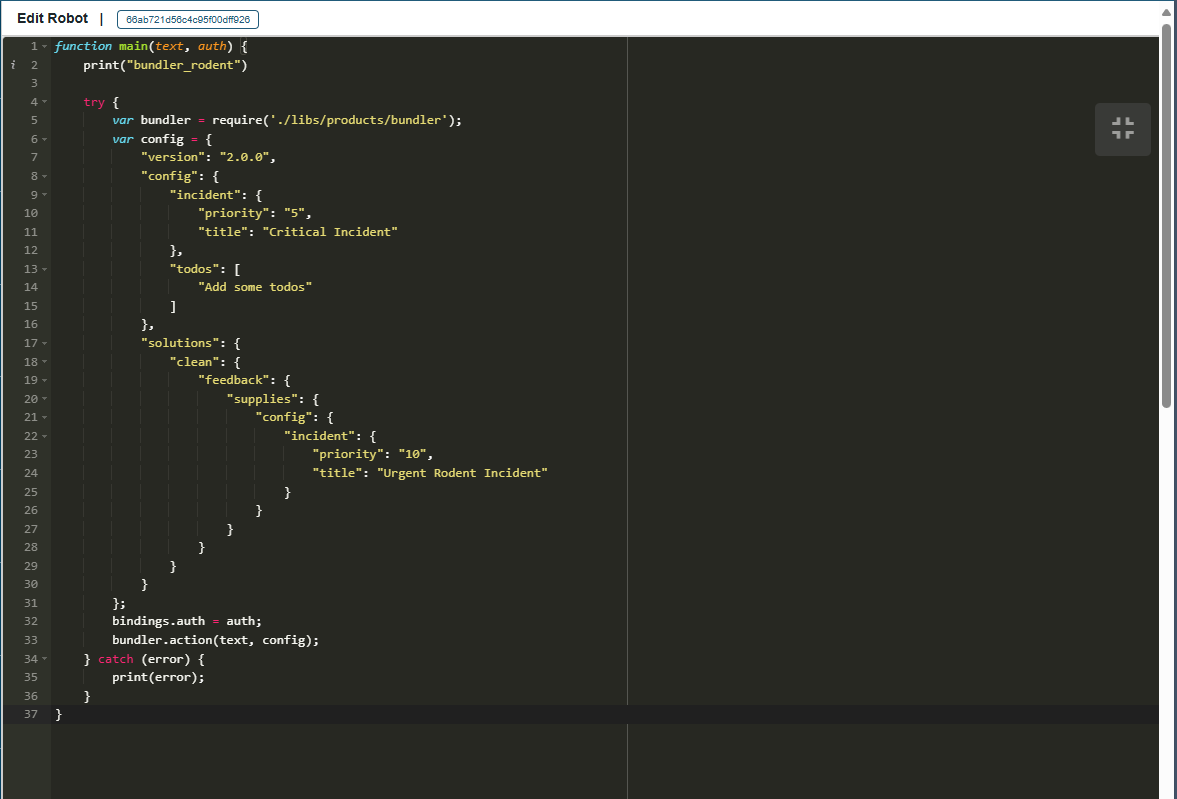The image size is (1177, 799).
Task: Click the catch keyword
Action: coord(116,659)
